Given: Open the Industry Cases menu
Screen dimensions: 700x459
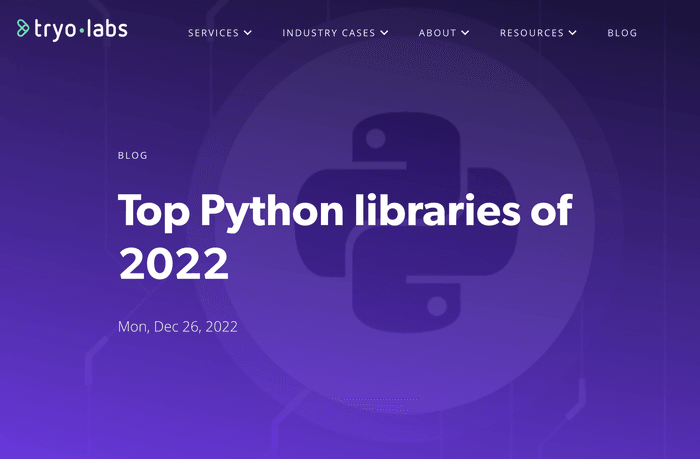Looking at the screenshot, I should 328,33.
